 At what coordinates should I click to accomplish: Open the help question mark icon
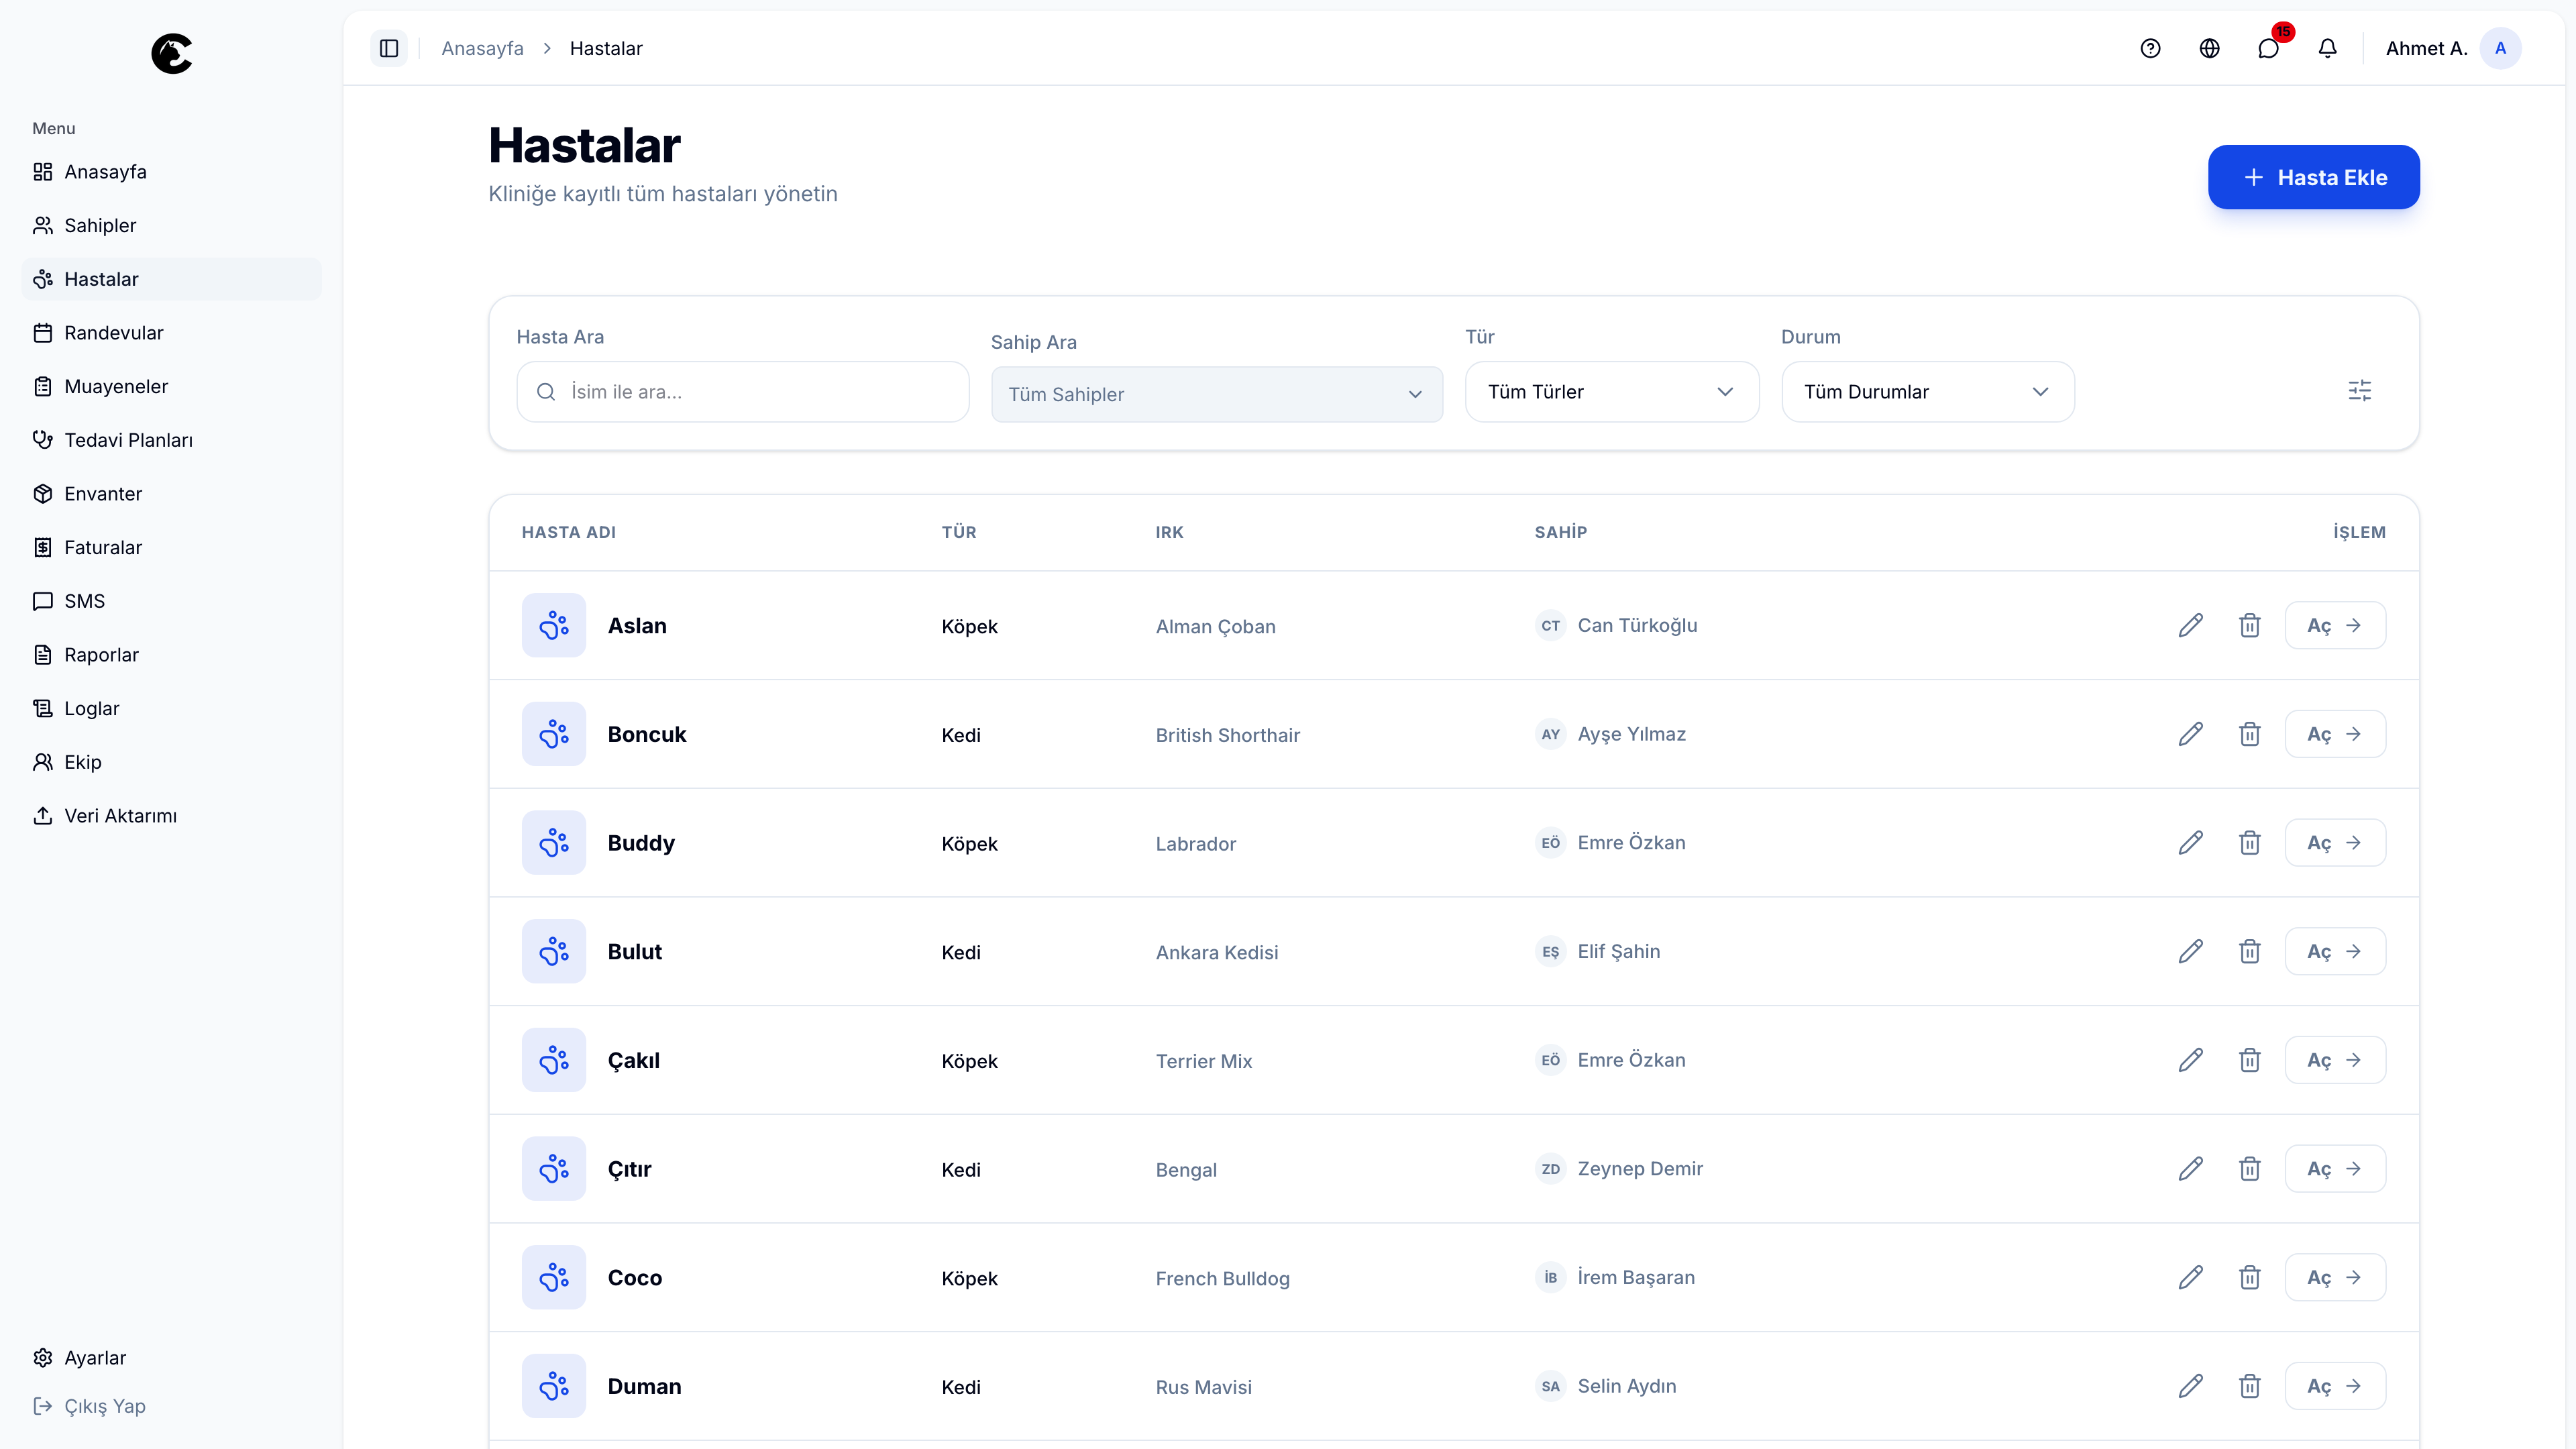tap(2150, 48)
